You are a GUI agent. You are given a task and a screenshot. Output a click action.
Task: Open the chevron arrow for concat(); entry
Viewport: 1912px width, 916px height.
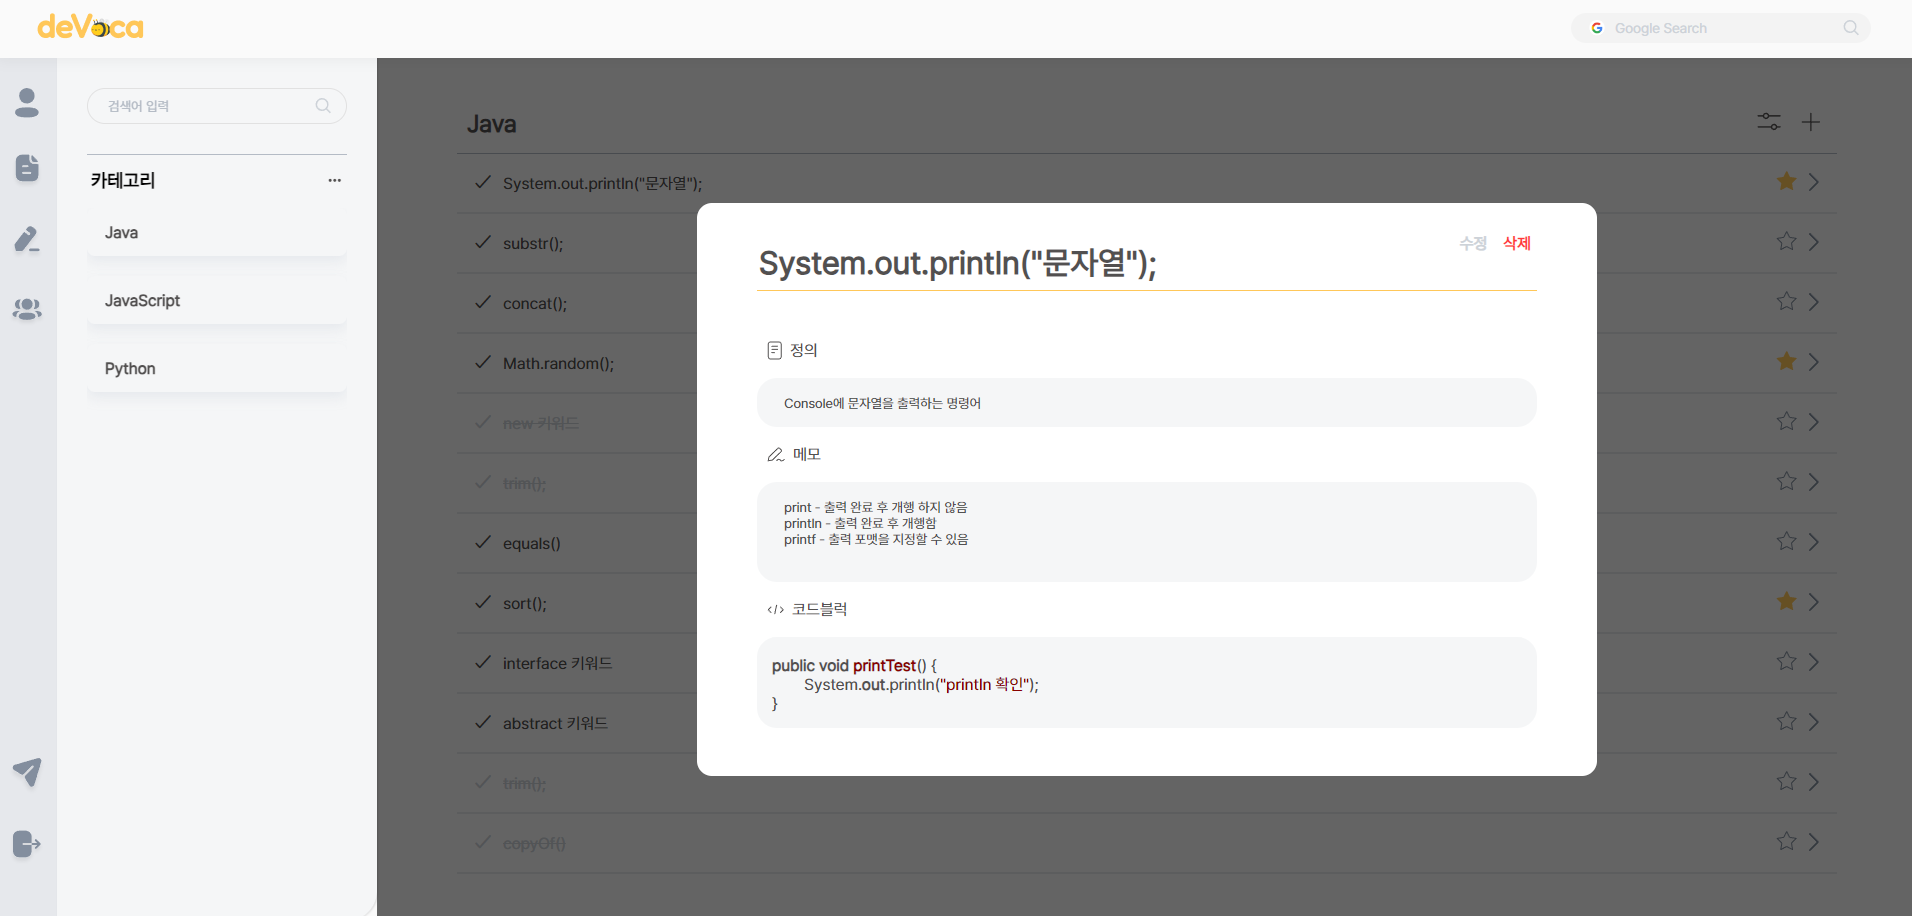click(1815, 301)
